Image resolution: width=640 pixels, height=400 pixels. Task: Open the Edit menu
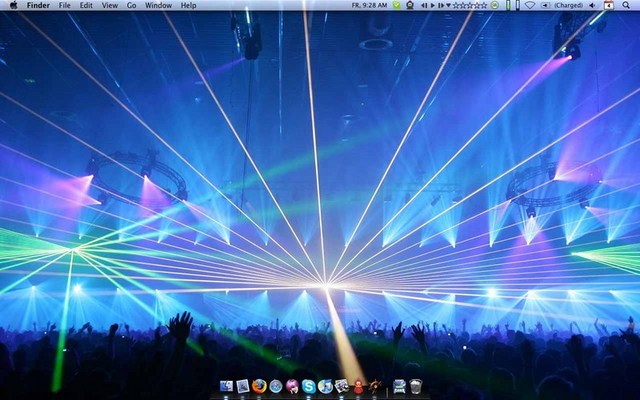tap(86, 5)
